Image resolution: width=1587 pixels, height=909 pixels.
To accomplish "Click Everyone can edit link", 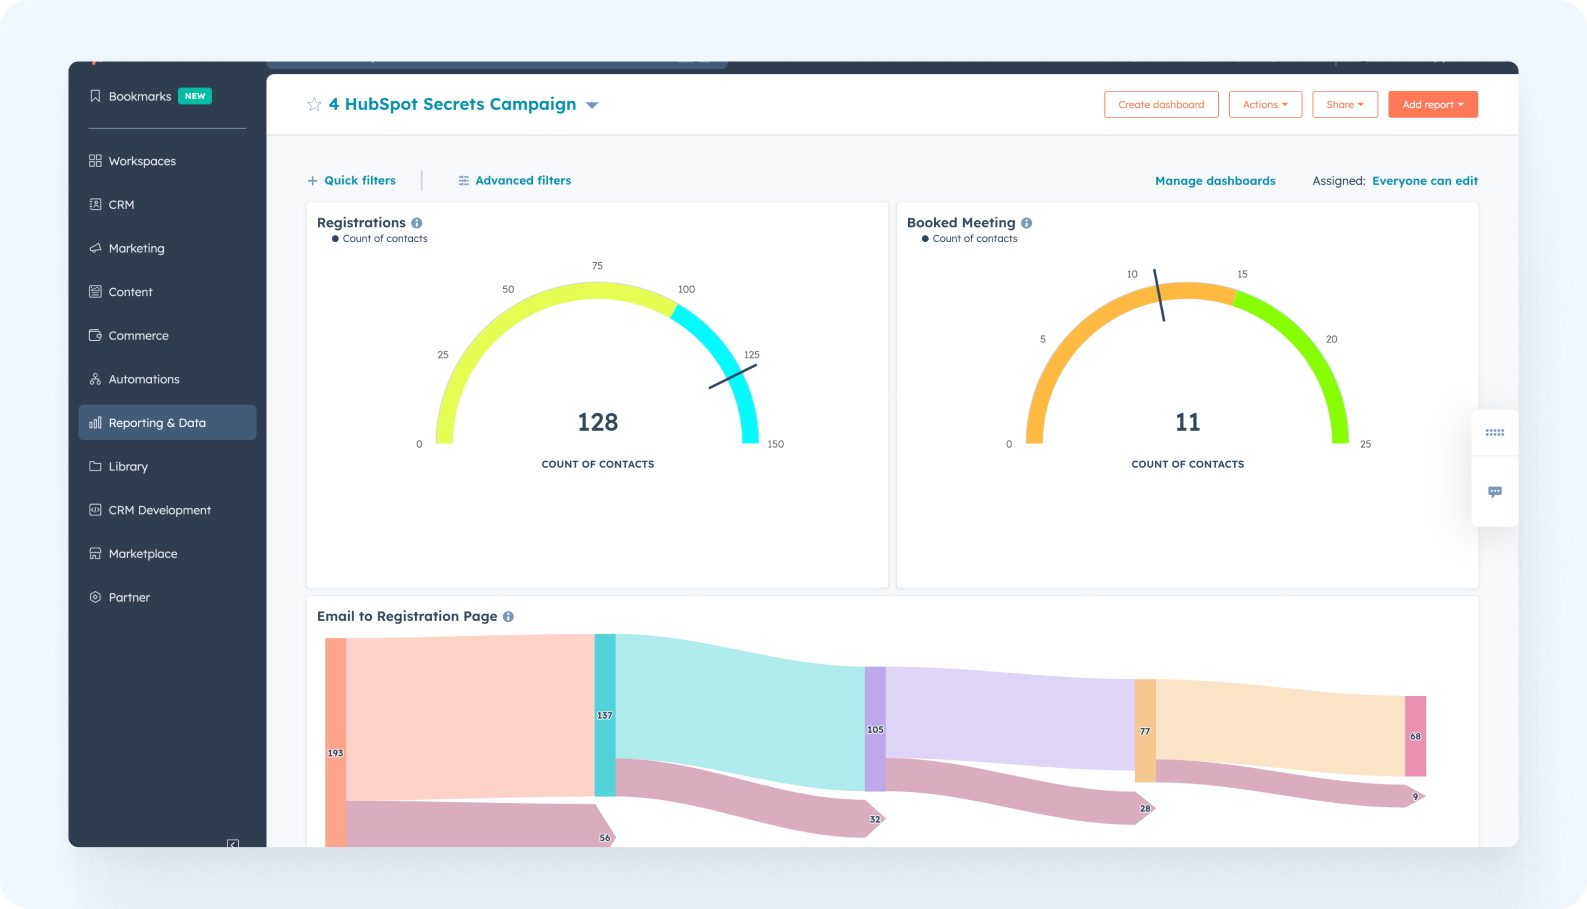I will click(1425, 181).
